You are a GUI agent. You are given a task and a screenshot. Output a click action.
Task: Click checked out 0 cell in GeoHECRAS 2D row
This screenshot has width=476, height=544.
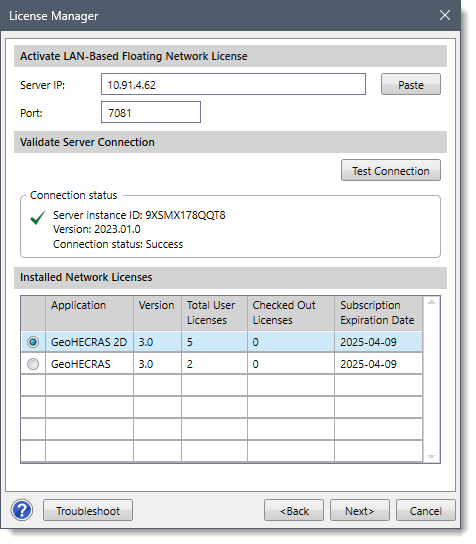(x=291, y=342)
